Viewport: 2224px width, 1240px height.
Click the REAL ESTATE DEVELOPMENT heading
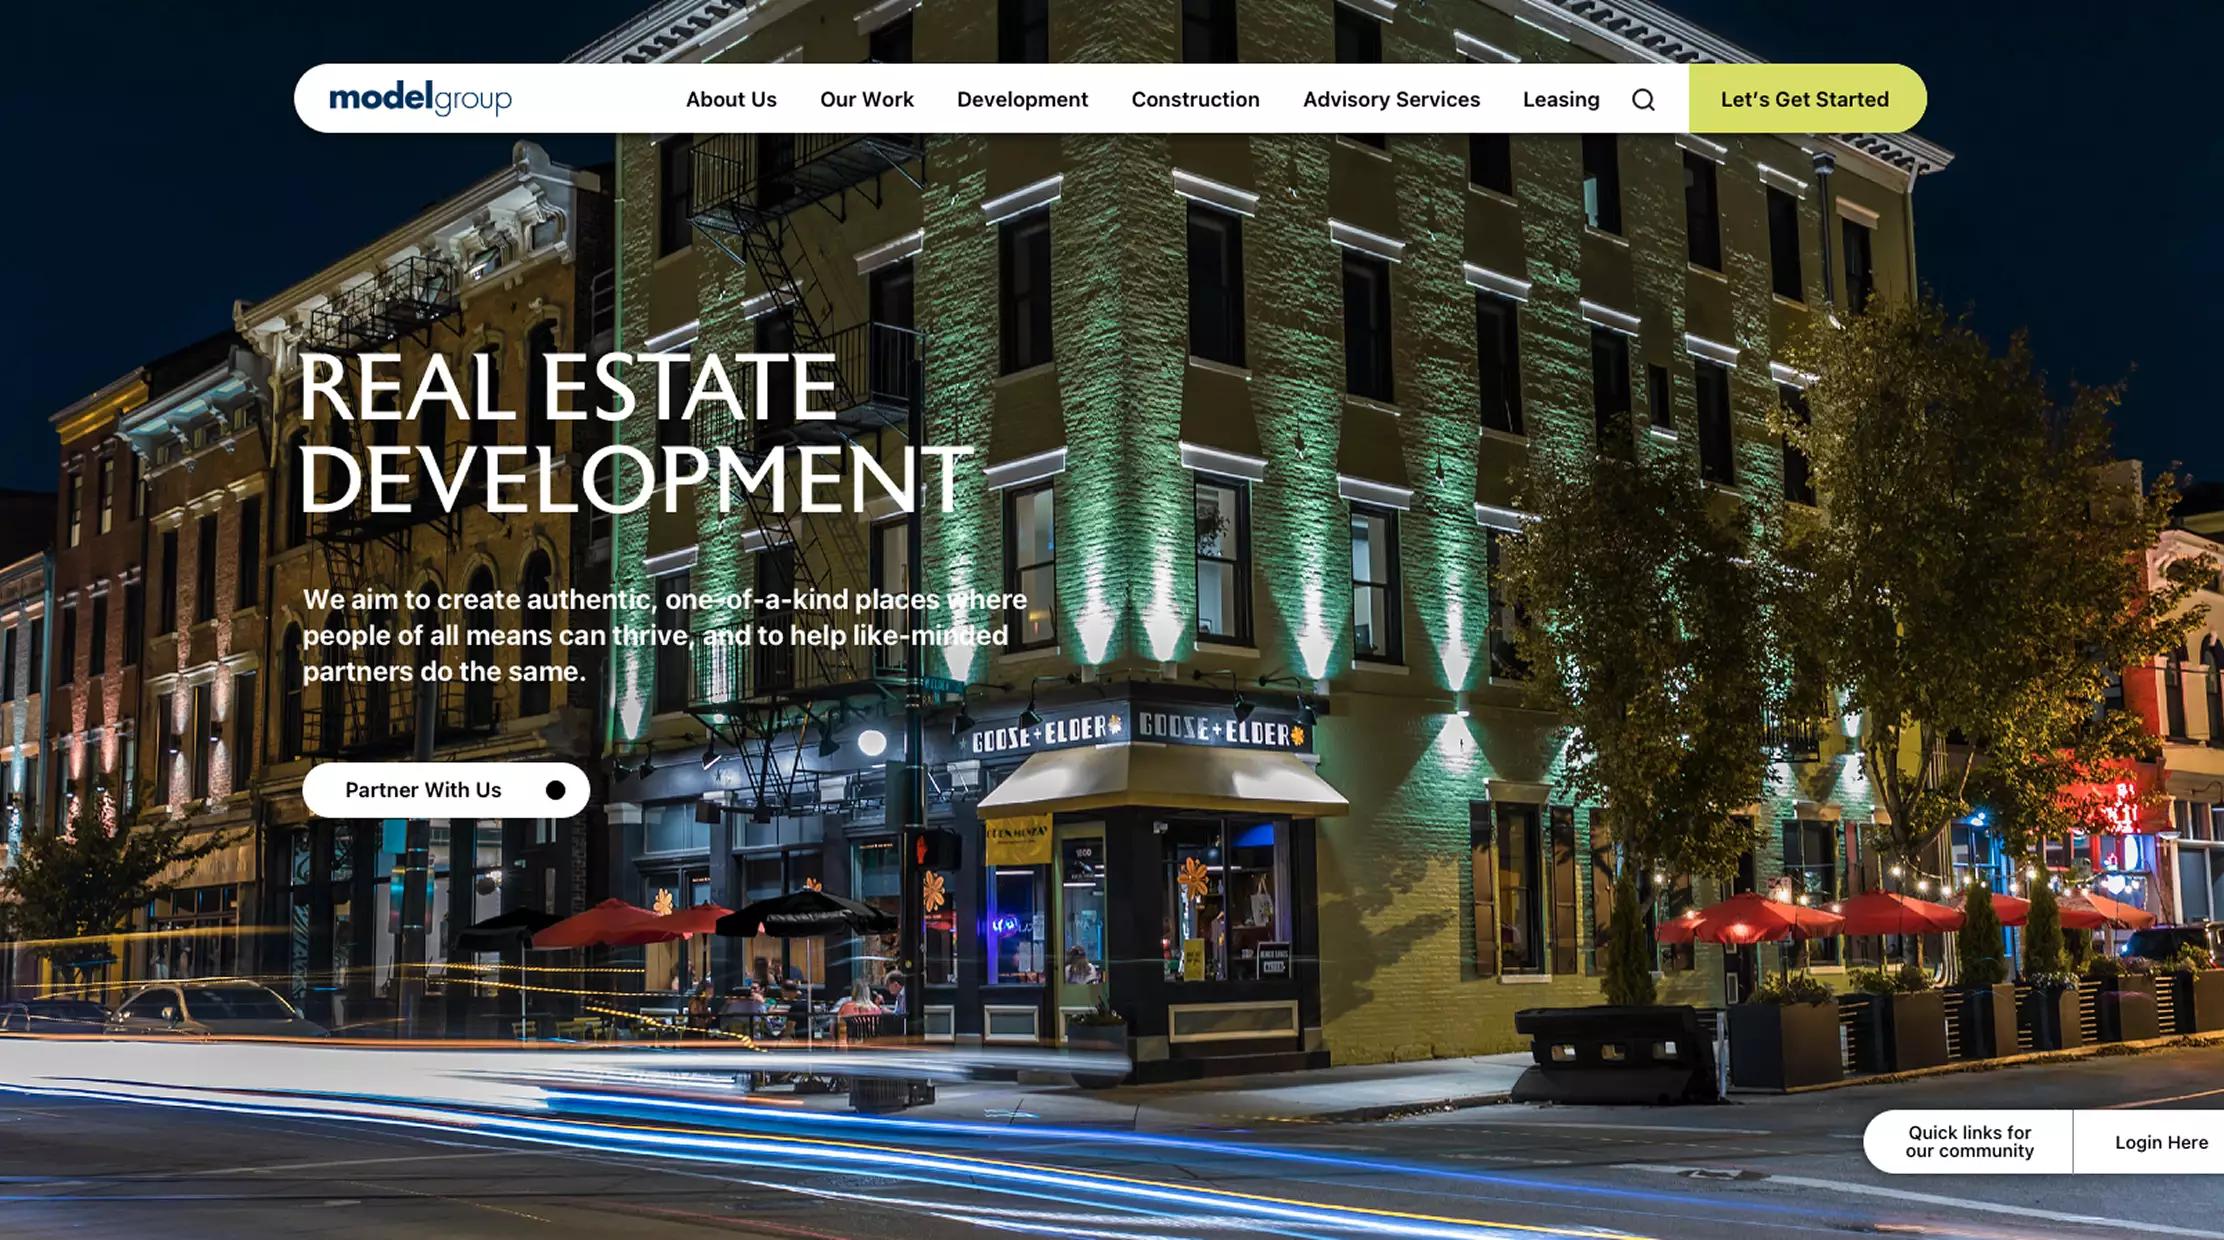tap(635, 433)
